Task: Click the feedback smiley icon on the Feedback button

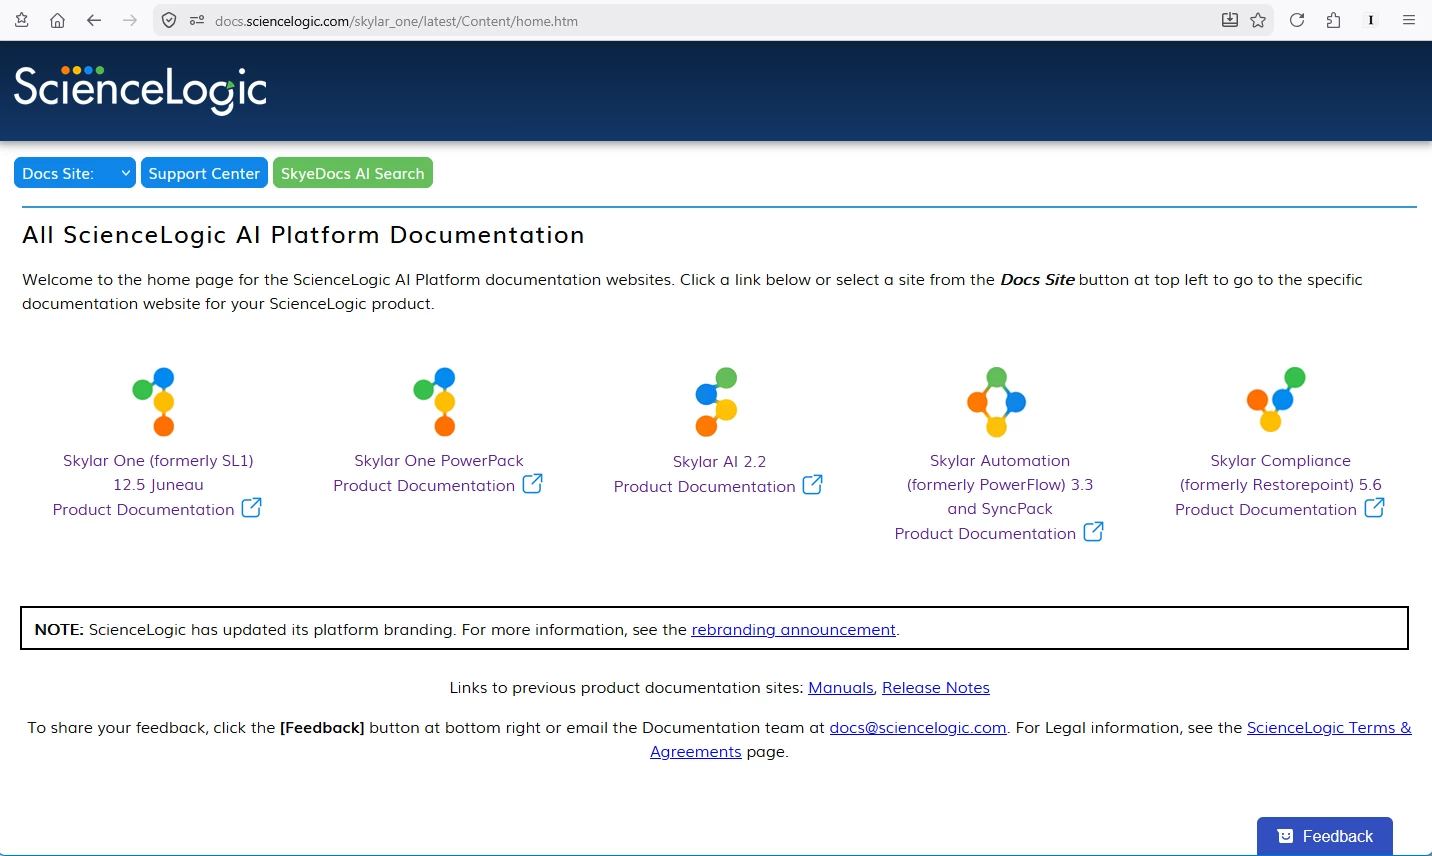Action: 1283,835
